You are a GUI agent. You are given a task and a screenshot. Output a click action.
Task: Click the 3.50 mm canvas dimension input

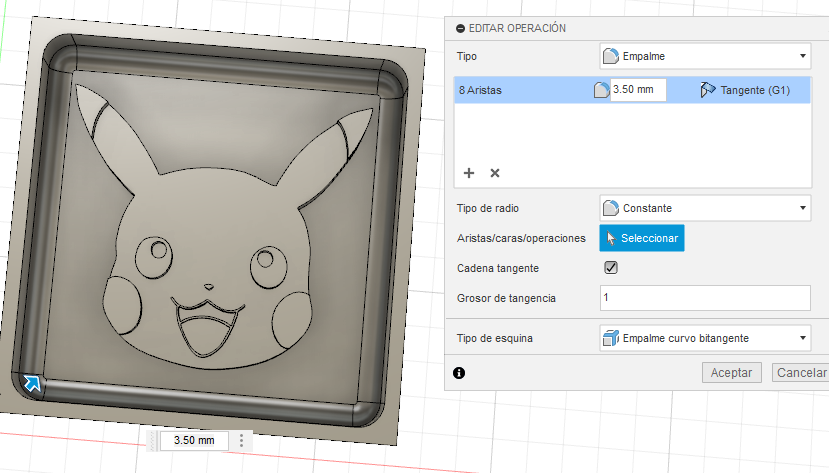[194, 440]
